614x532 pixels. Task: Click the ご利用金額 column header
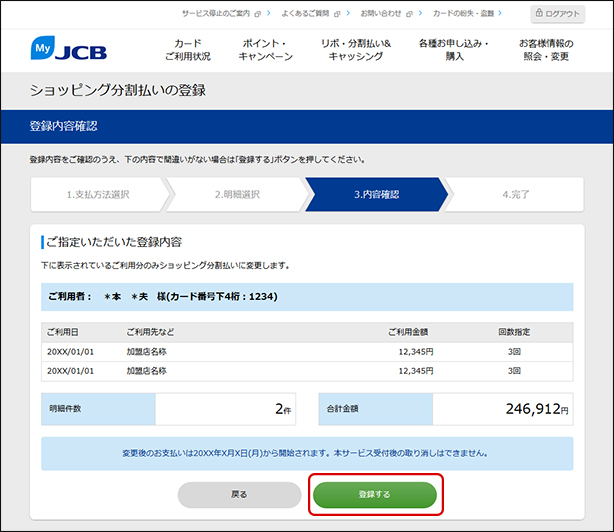(x=408, y=332)
